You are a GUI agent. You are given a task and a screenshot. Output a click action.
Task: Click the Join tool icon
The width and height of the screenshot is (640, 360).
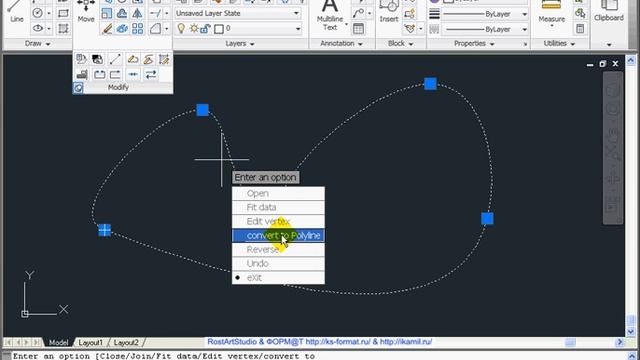tap(133, 74)
